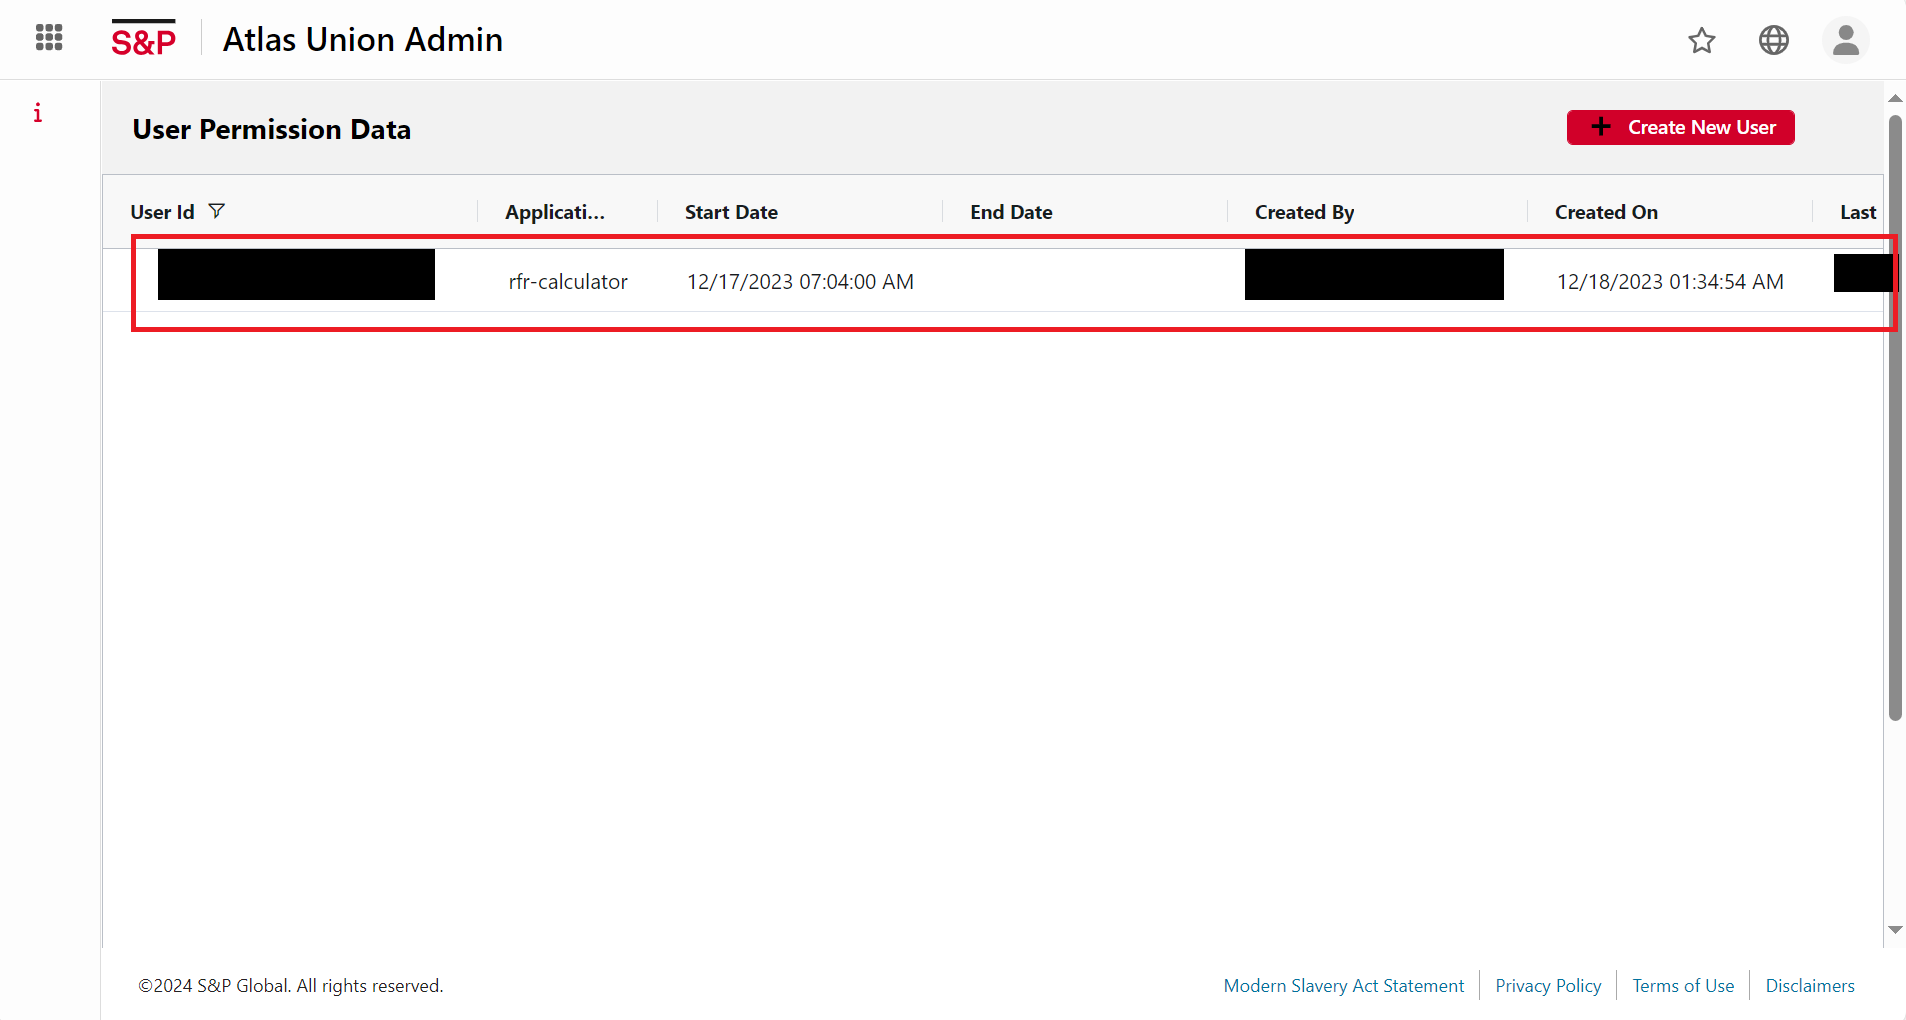Screen dimensions: 1906x1020
Task: Click the S&P logo
Action: point(143,39)
